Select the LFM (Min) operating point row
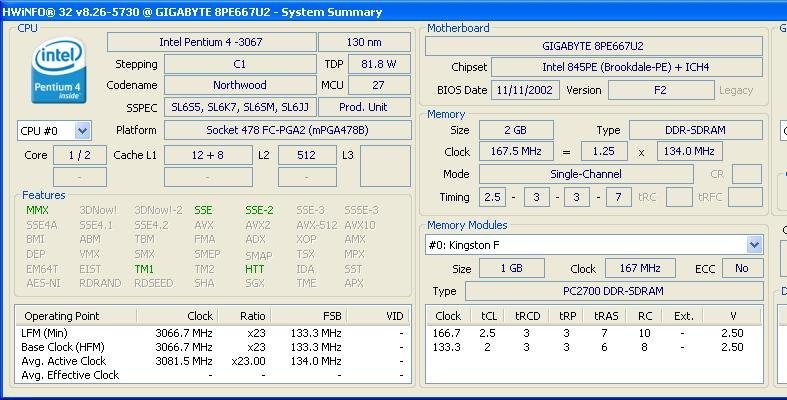This screenshot has width=787, height=400. (213, 333)
